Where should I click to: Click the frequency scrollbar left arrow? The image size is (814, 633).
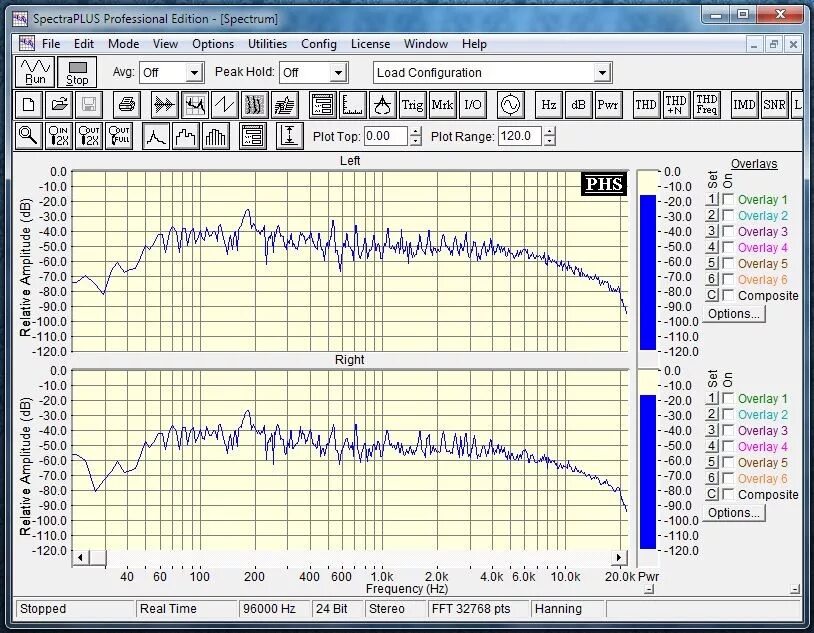pyautogui.click(x=80, y=558)
